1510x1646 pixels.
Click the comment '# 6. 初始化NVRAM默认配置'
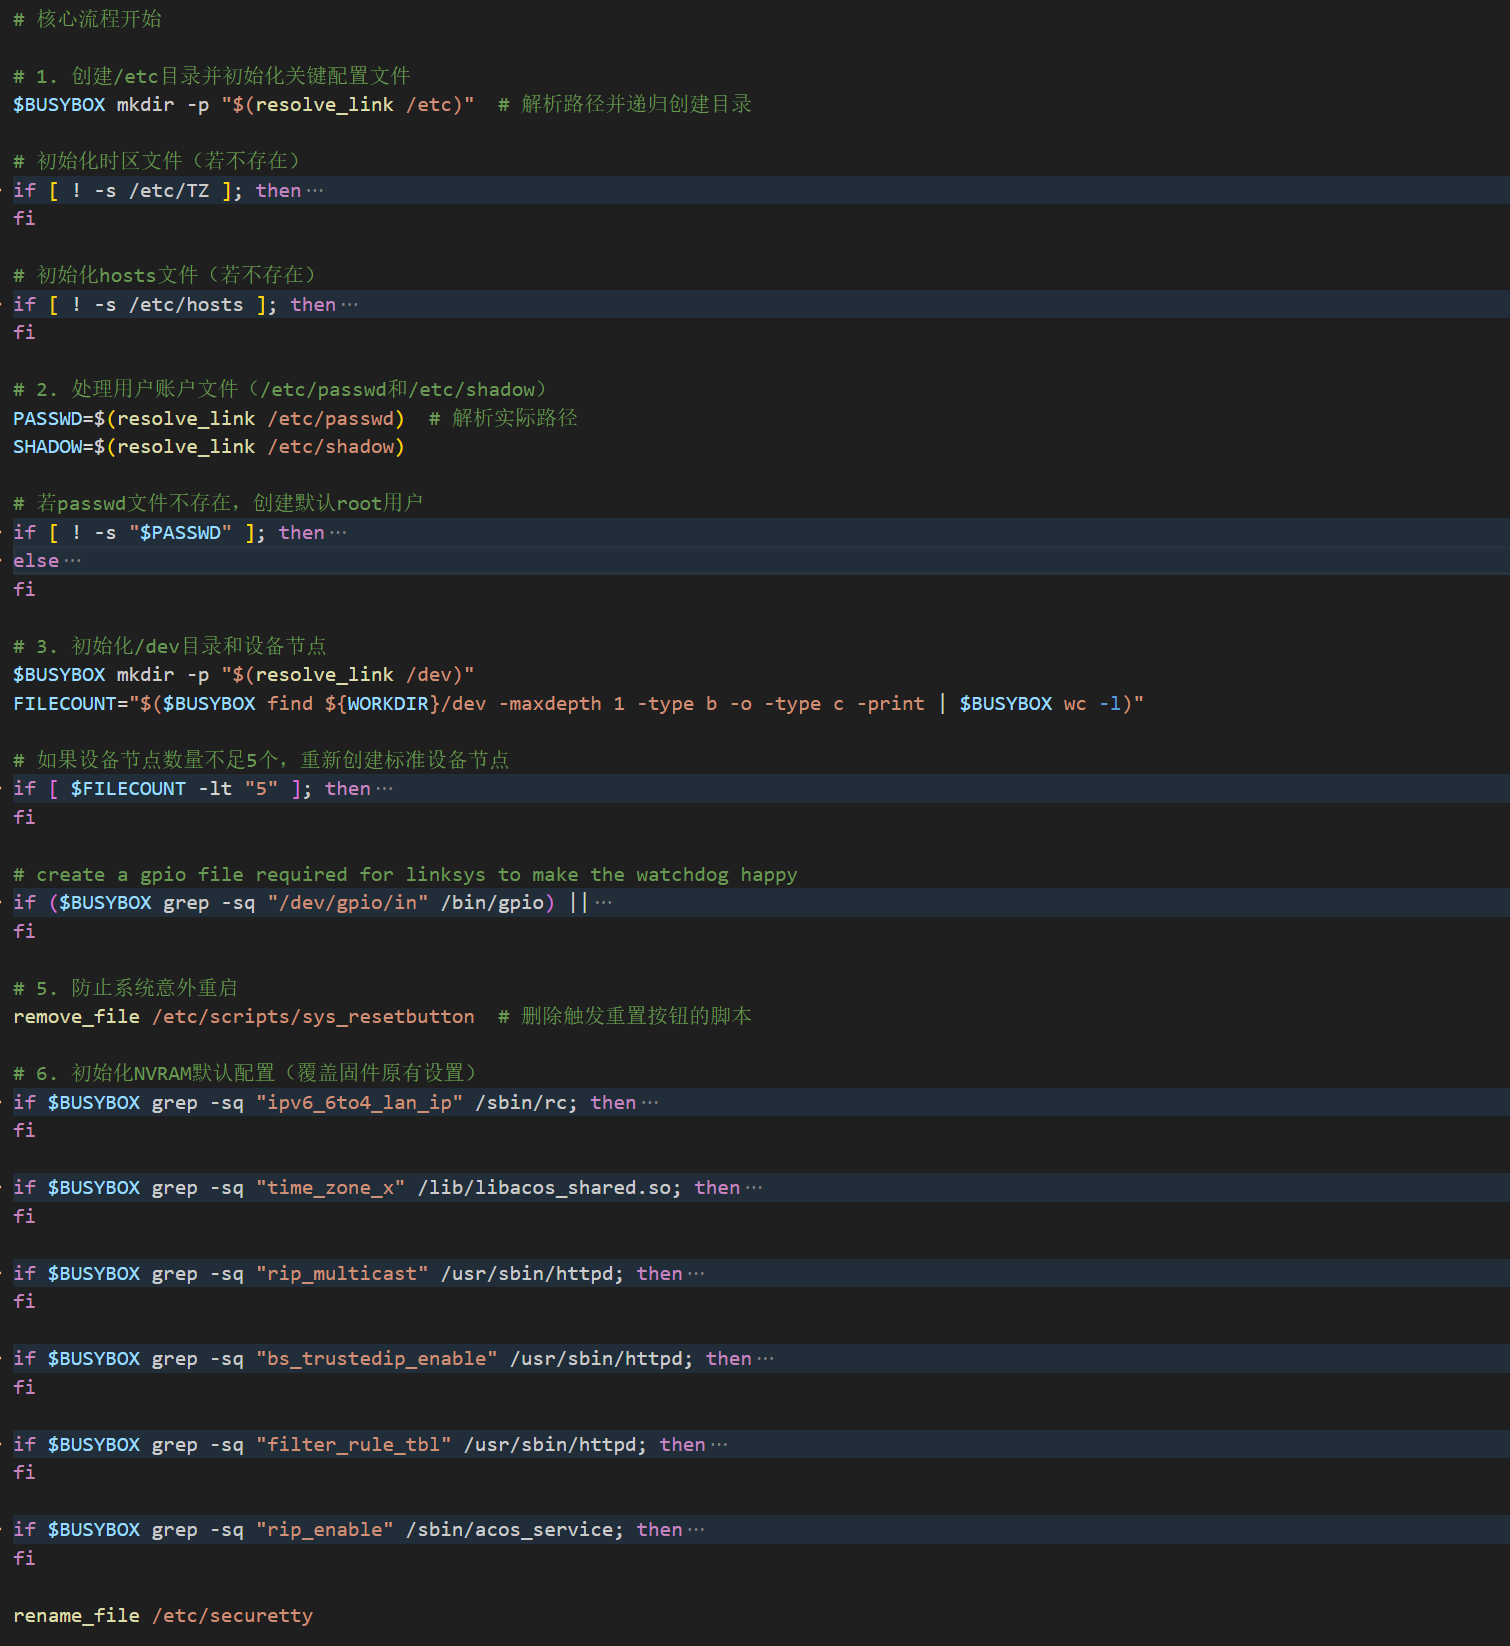pyautogui.click(x=247, y=1073)
